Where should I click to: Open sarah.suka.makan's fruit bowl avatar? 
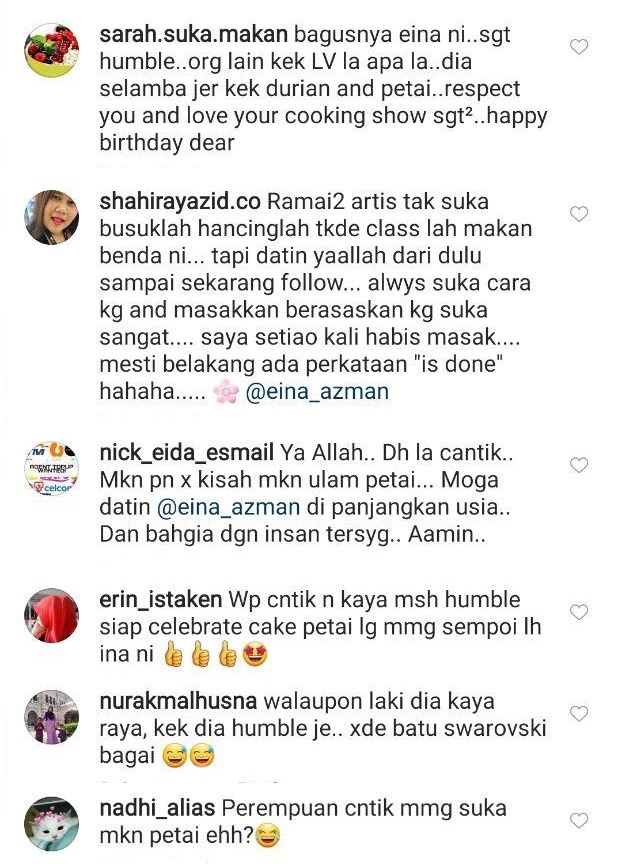pos(52,51)
